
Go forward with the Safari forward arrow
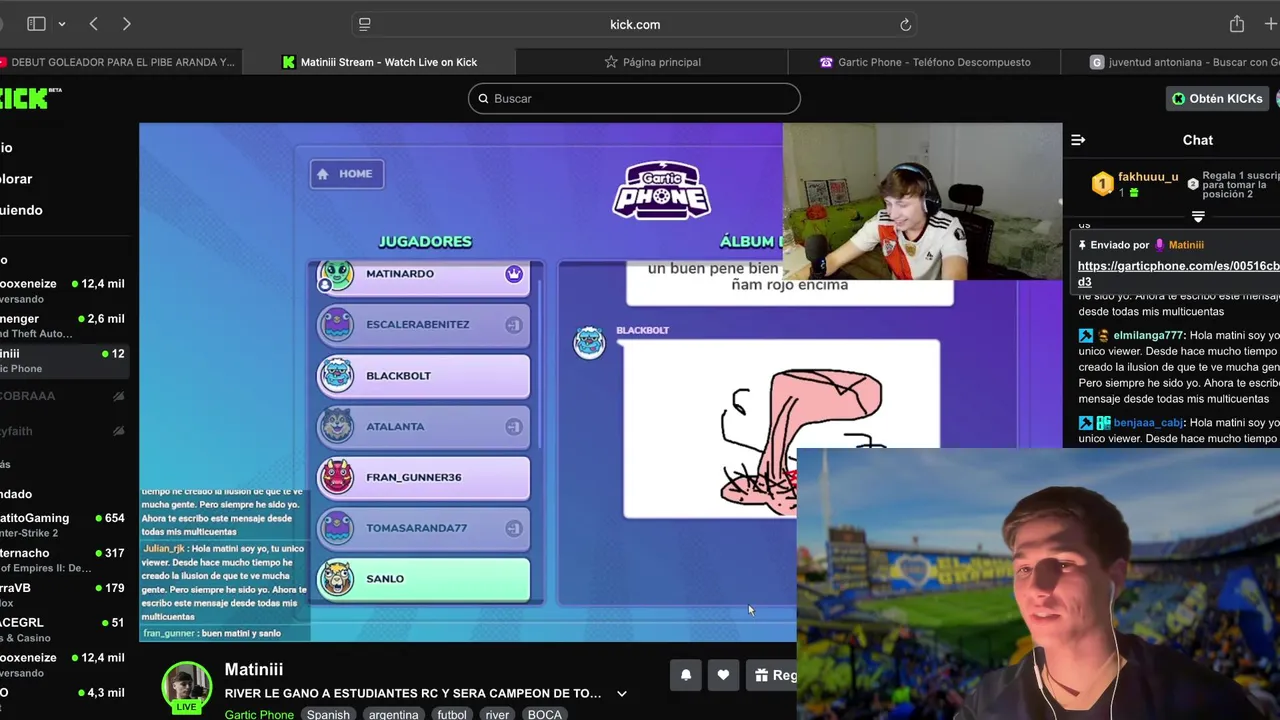pyautogui.click(x=126, y=24)
